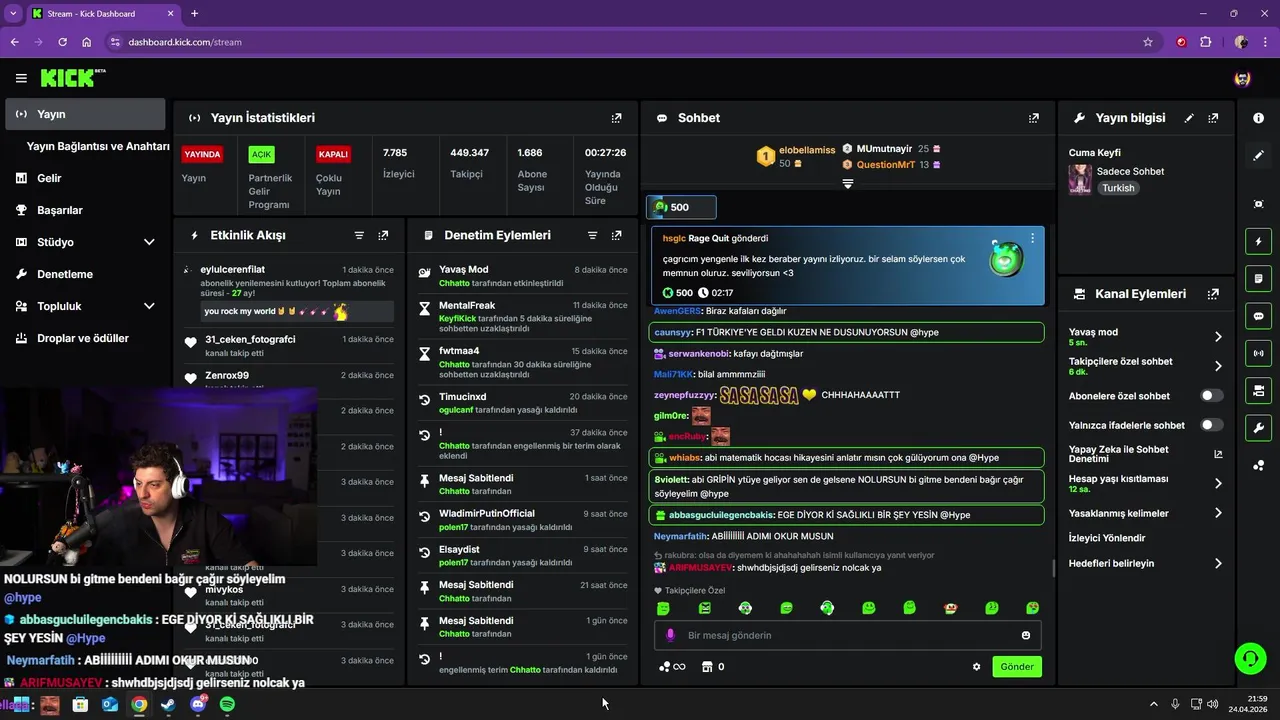Expand the leaderboard arrow under top gifters

(x=848, y=184)
